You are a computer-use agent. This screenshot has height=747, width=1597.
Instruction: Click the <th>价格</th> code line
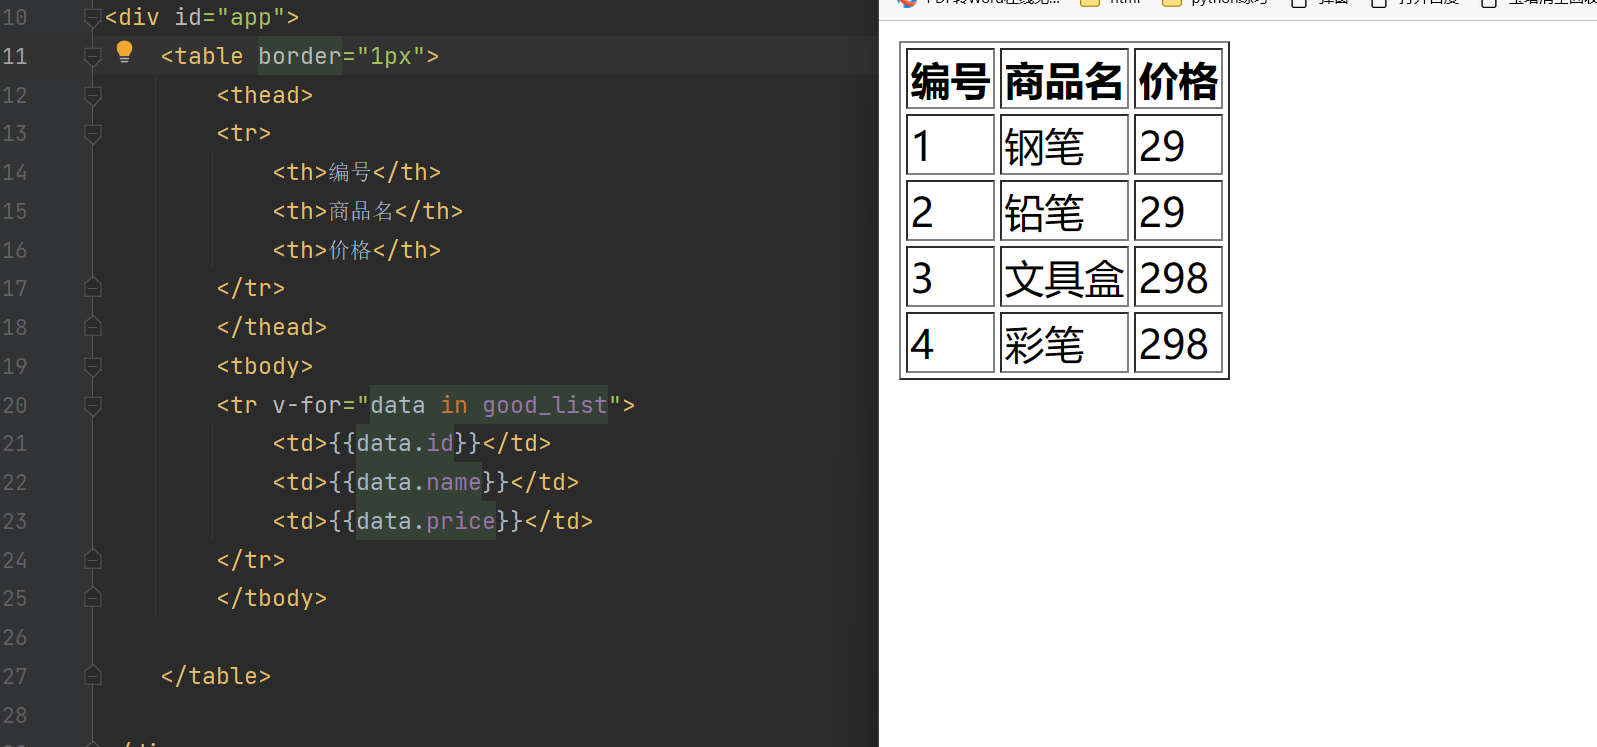(357, 250)
